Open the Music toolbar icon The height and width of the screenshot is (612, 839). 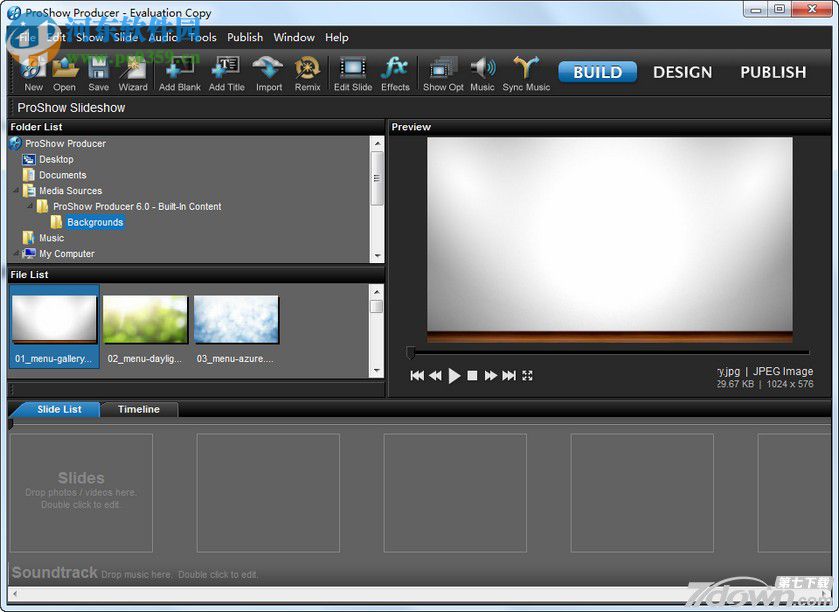click(x=482, y=72)
